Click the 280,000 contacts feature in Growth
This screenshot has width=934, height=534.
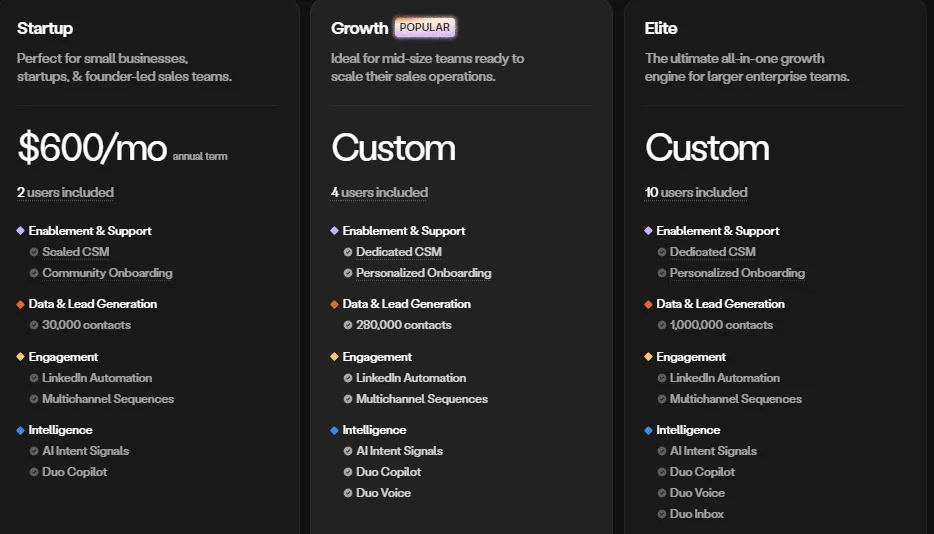tap(403, 325)
